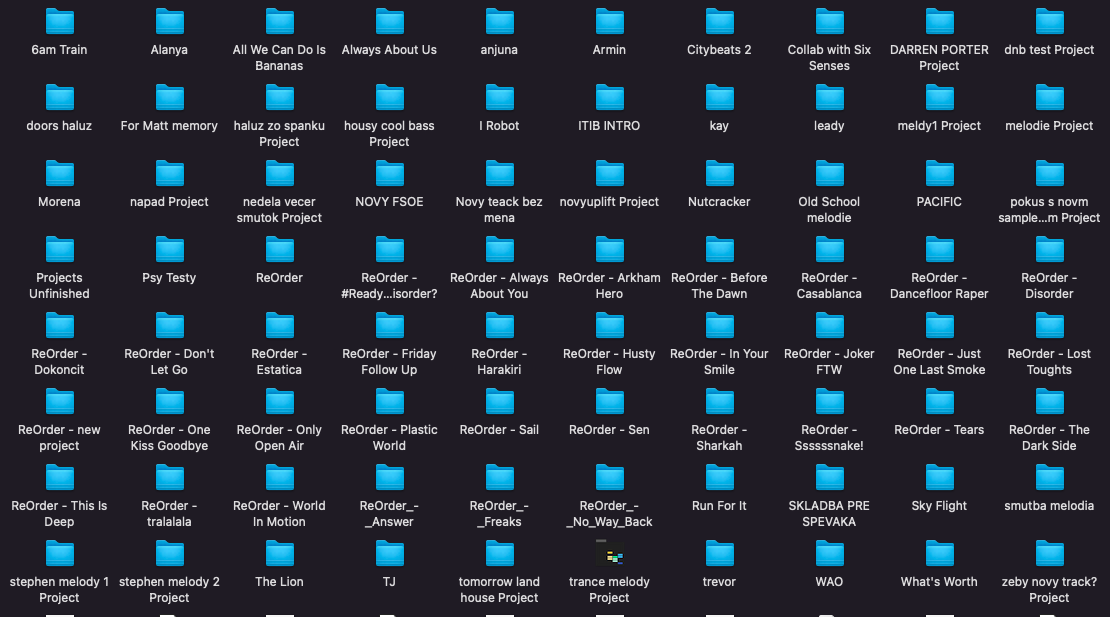Click the 'ReOrder - Tears' label
Screen dimensions: 1110x617
click(939, 430)
